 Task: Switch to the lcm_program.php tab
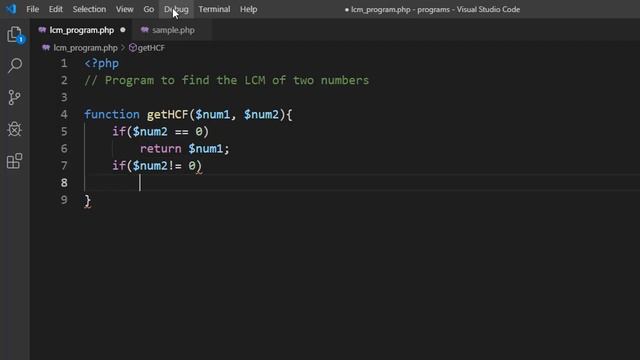tap(82, 30)
